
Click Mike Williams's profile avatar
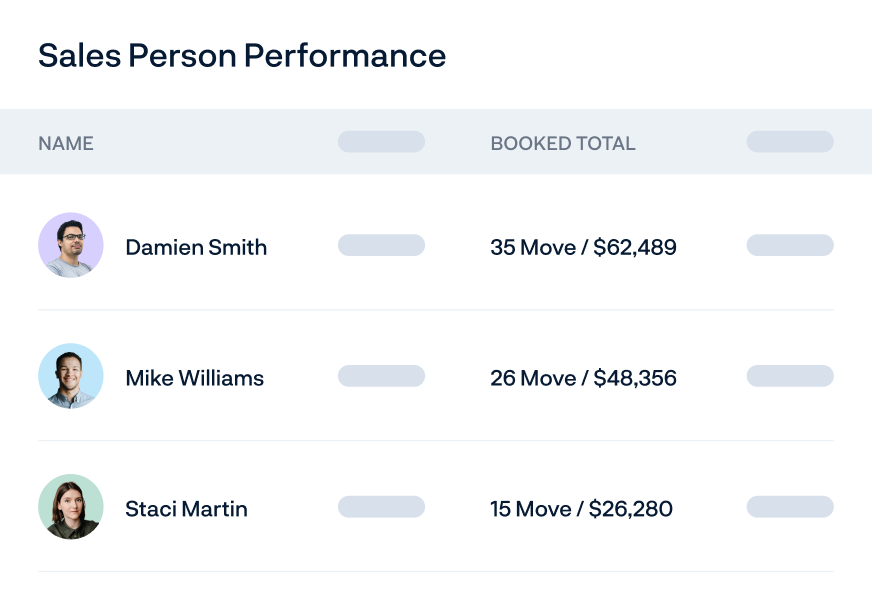70,376
